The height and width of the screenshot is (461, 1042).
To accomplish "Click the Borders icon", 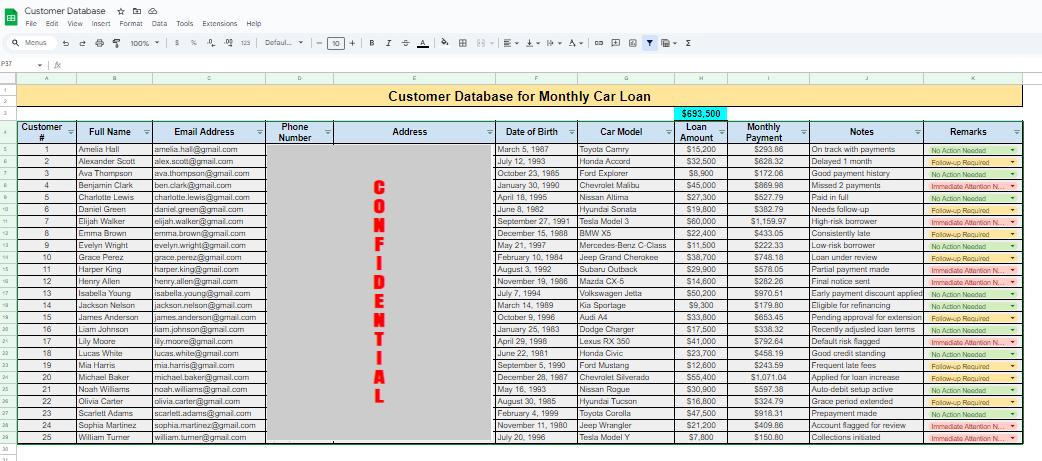I will pos(463,43).
